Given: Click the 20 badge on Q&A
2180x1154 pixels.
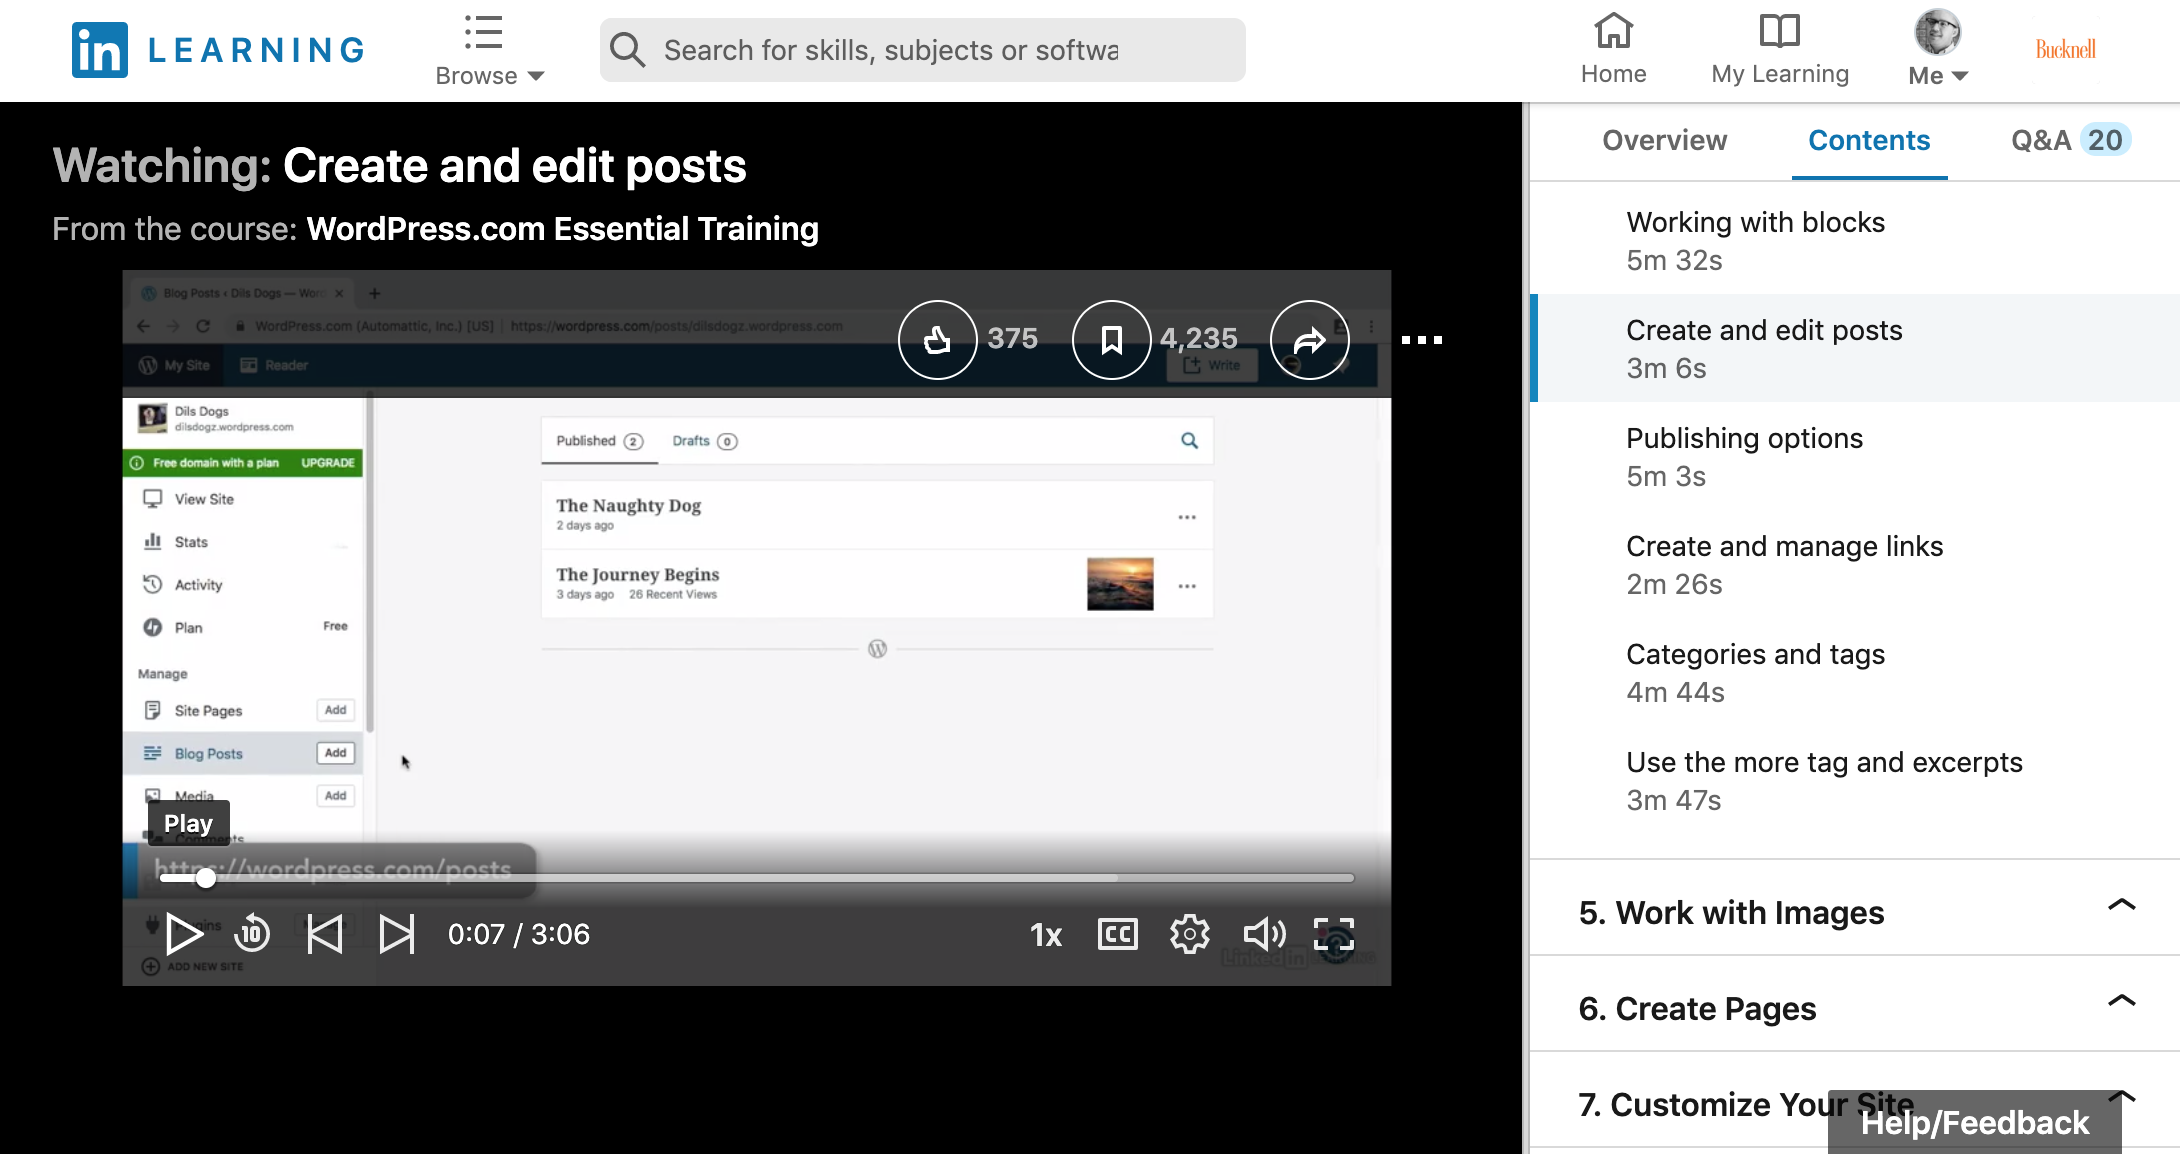Looking at the screenshot, I should [2105, 140].
